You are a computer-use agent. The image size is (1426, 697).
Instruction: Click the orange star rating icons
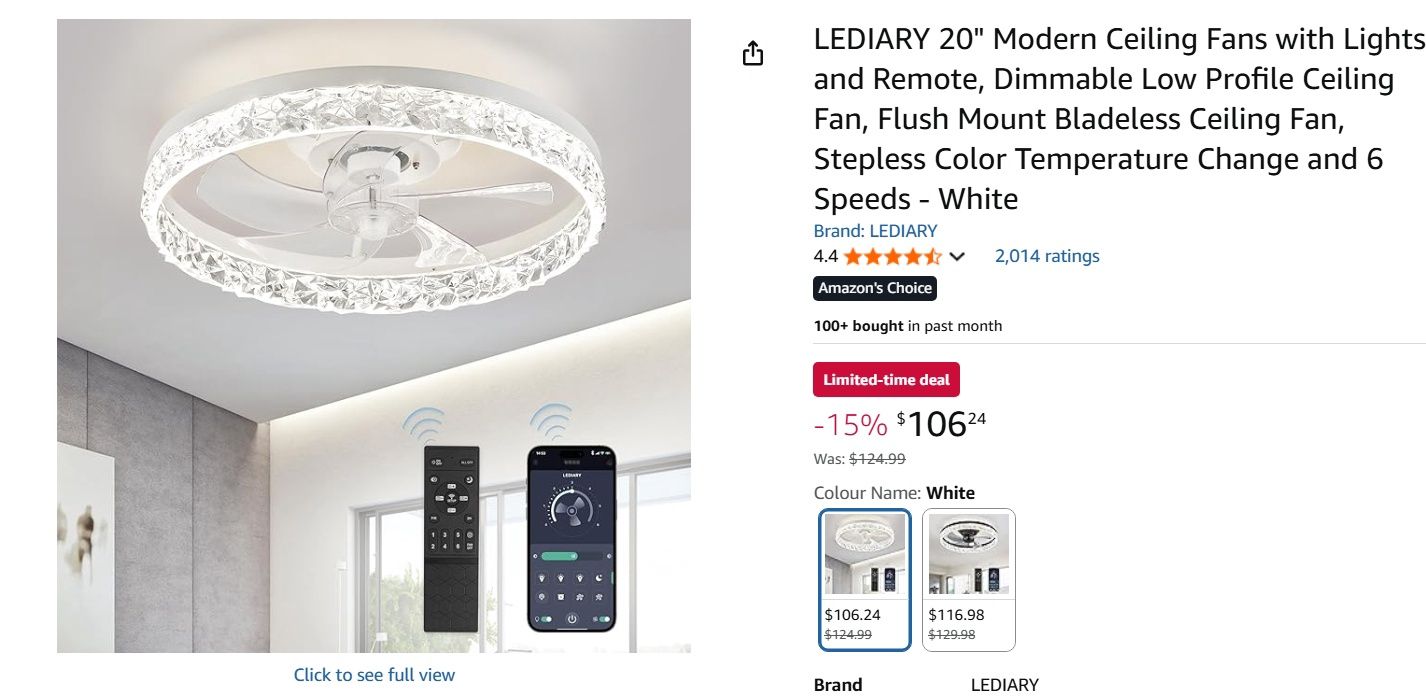pos(892,257)
